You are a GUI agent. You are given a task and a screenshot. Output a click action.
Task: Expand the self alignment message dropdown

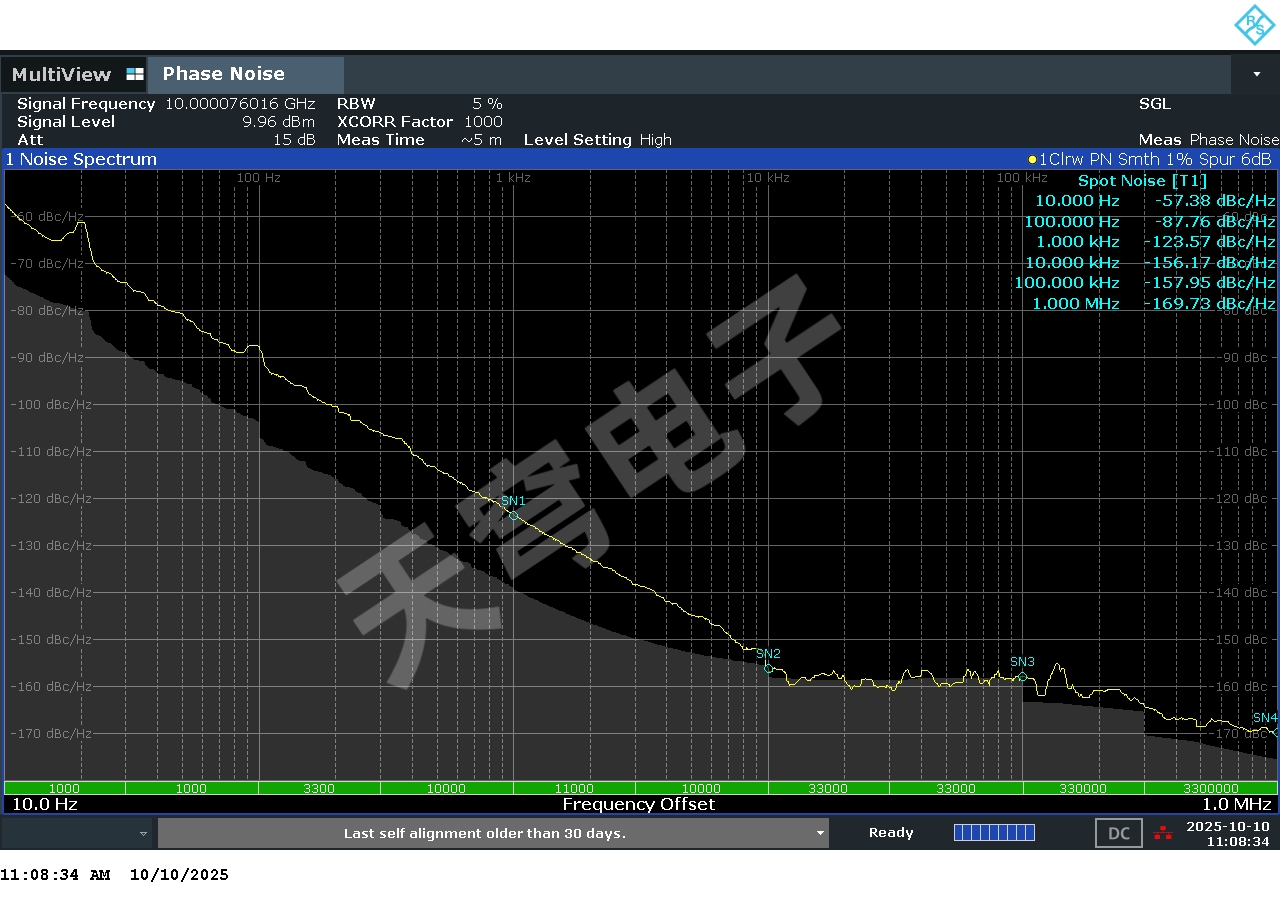point(820,833)
